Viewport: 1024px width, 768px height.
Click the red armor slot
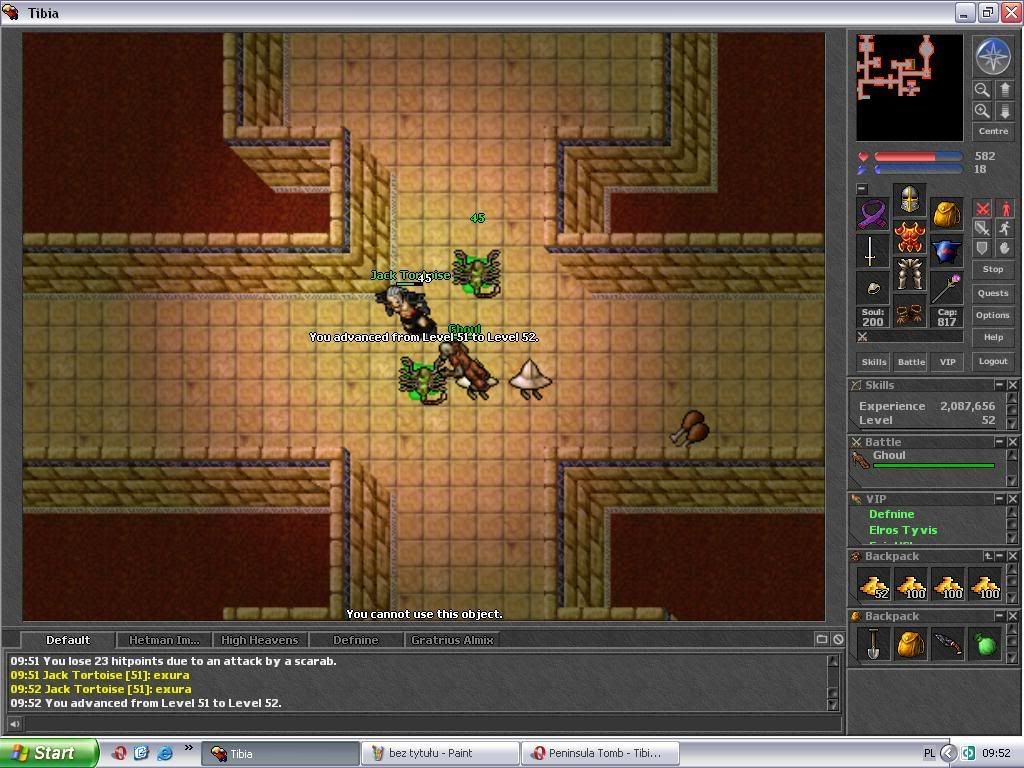909,236
